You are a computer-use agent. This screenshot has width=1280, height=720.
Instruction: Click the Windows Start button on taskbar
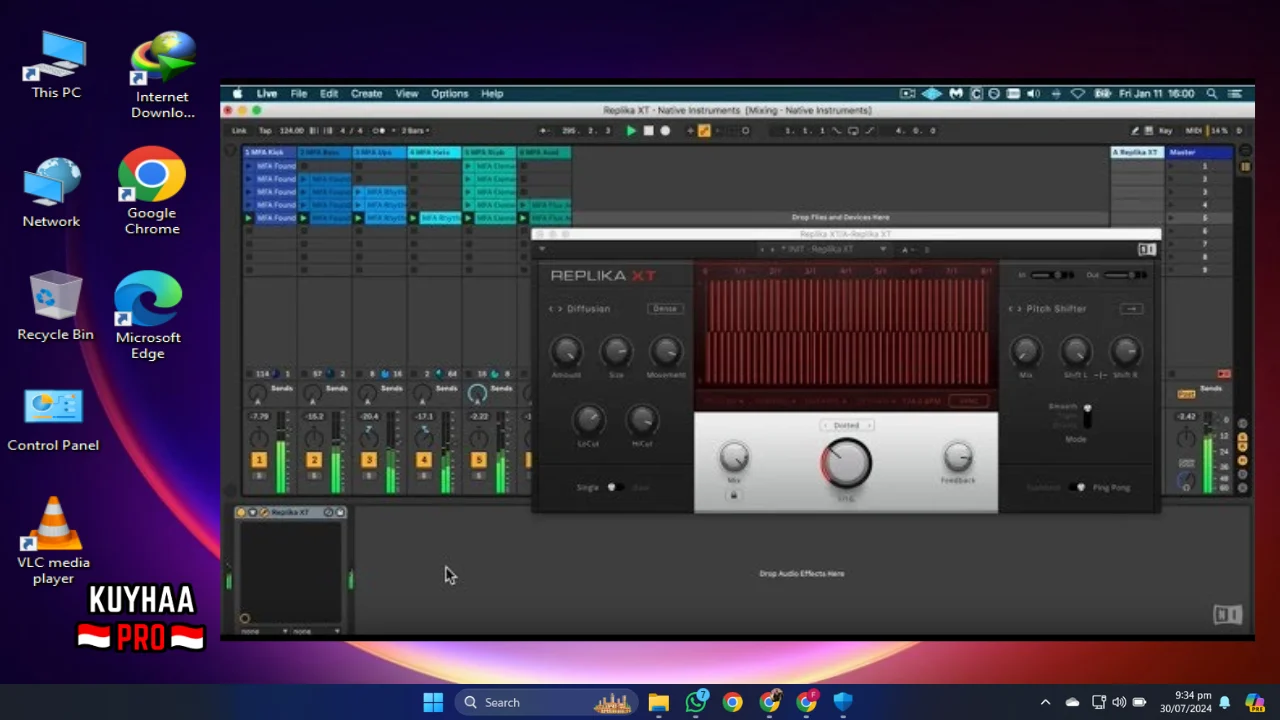(x=433, y=702)
